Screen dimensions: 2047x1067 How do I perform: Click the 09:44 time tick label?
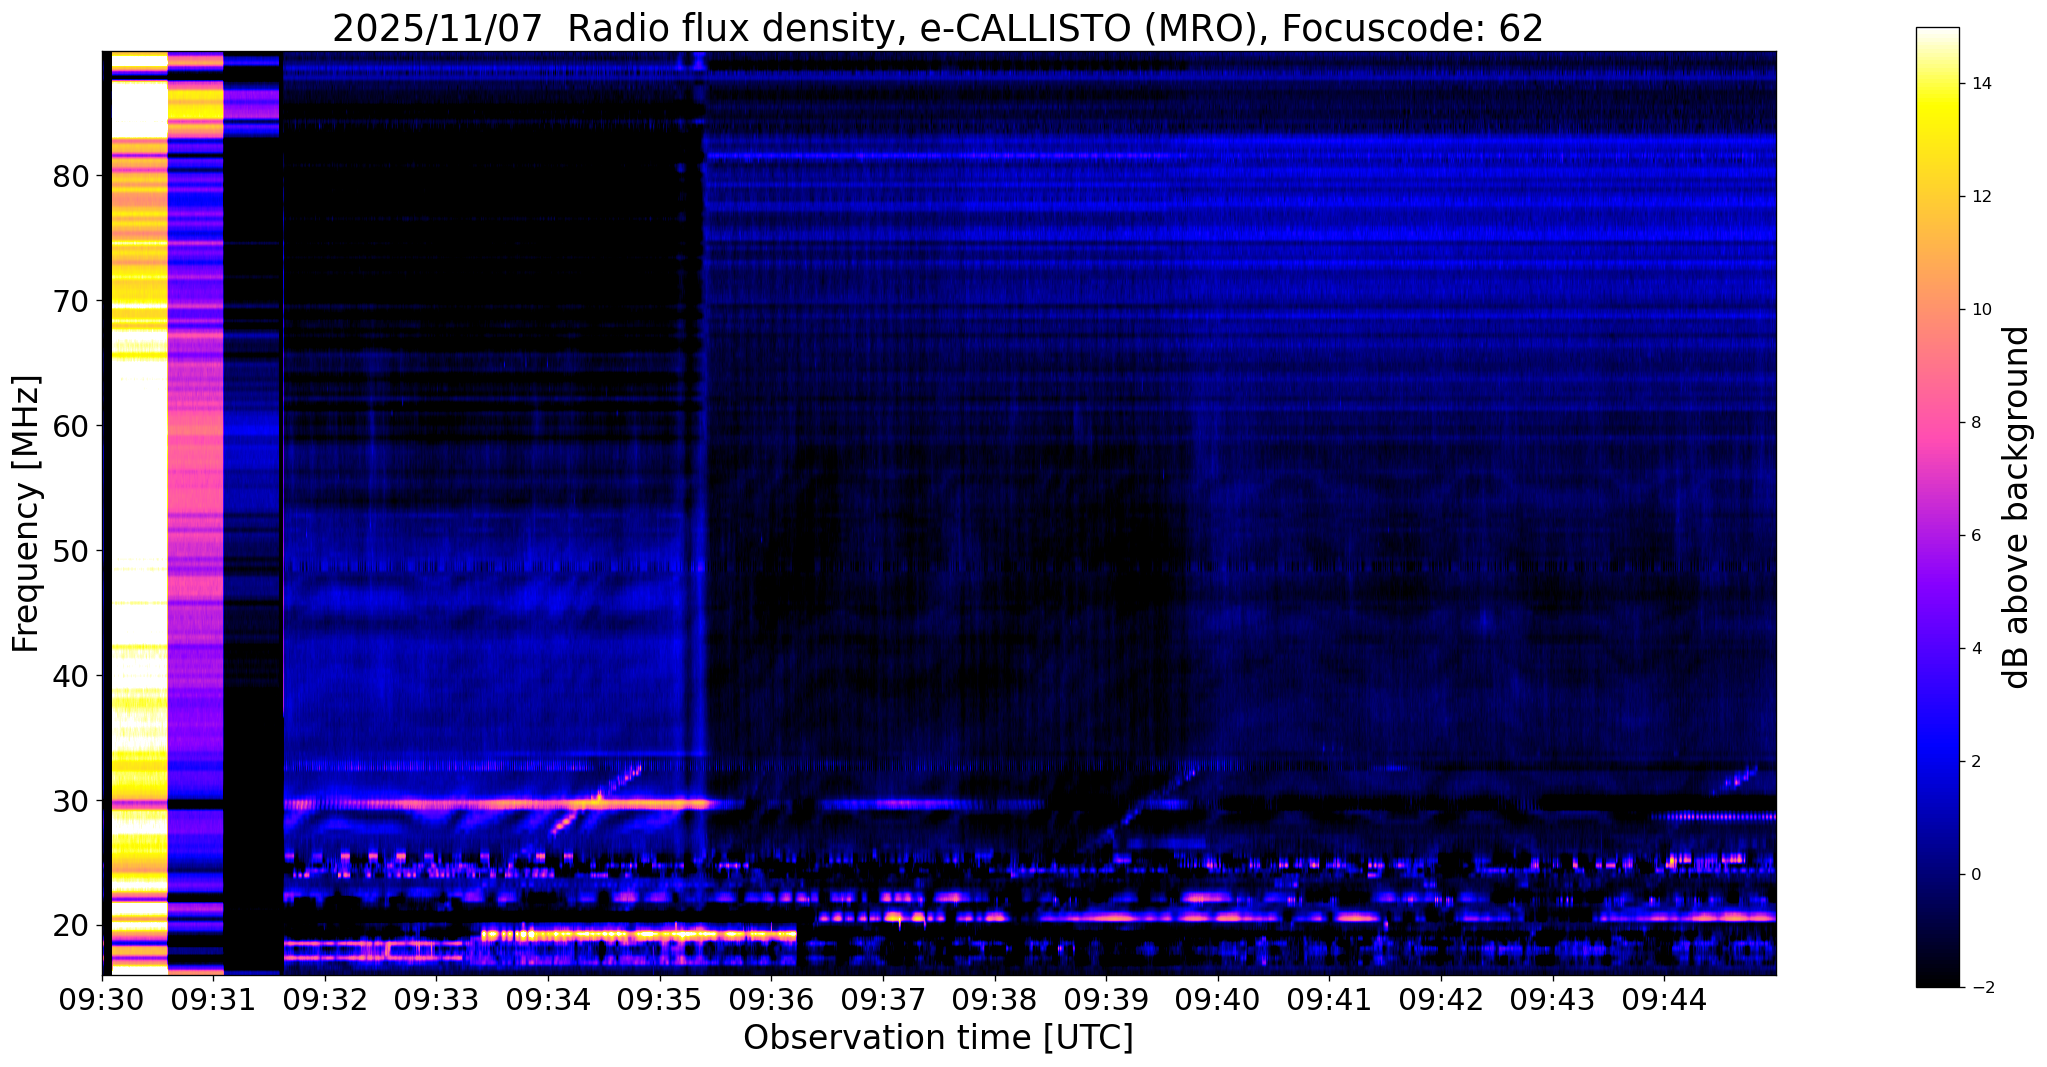pos(1664,999)
